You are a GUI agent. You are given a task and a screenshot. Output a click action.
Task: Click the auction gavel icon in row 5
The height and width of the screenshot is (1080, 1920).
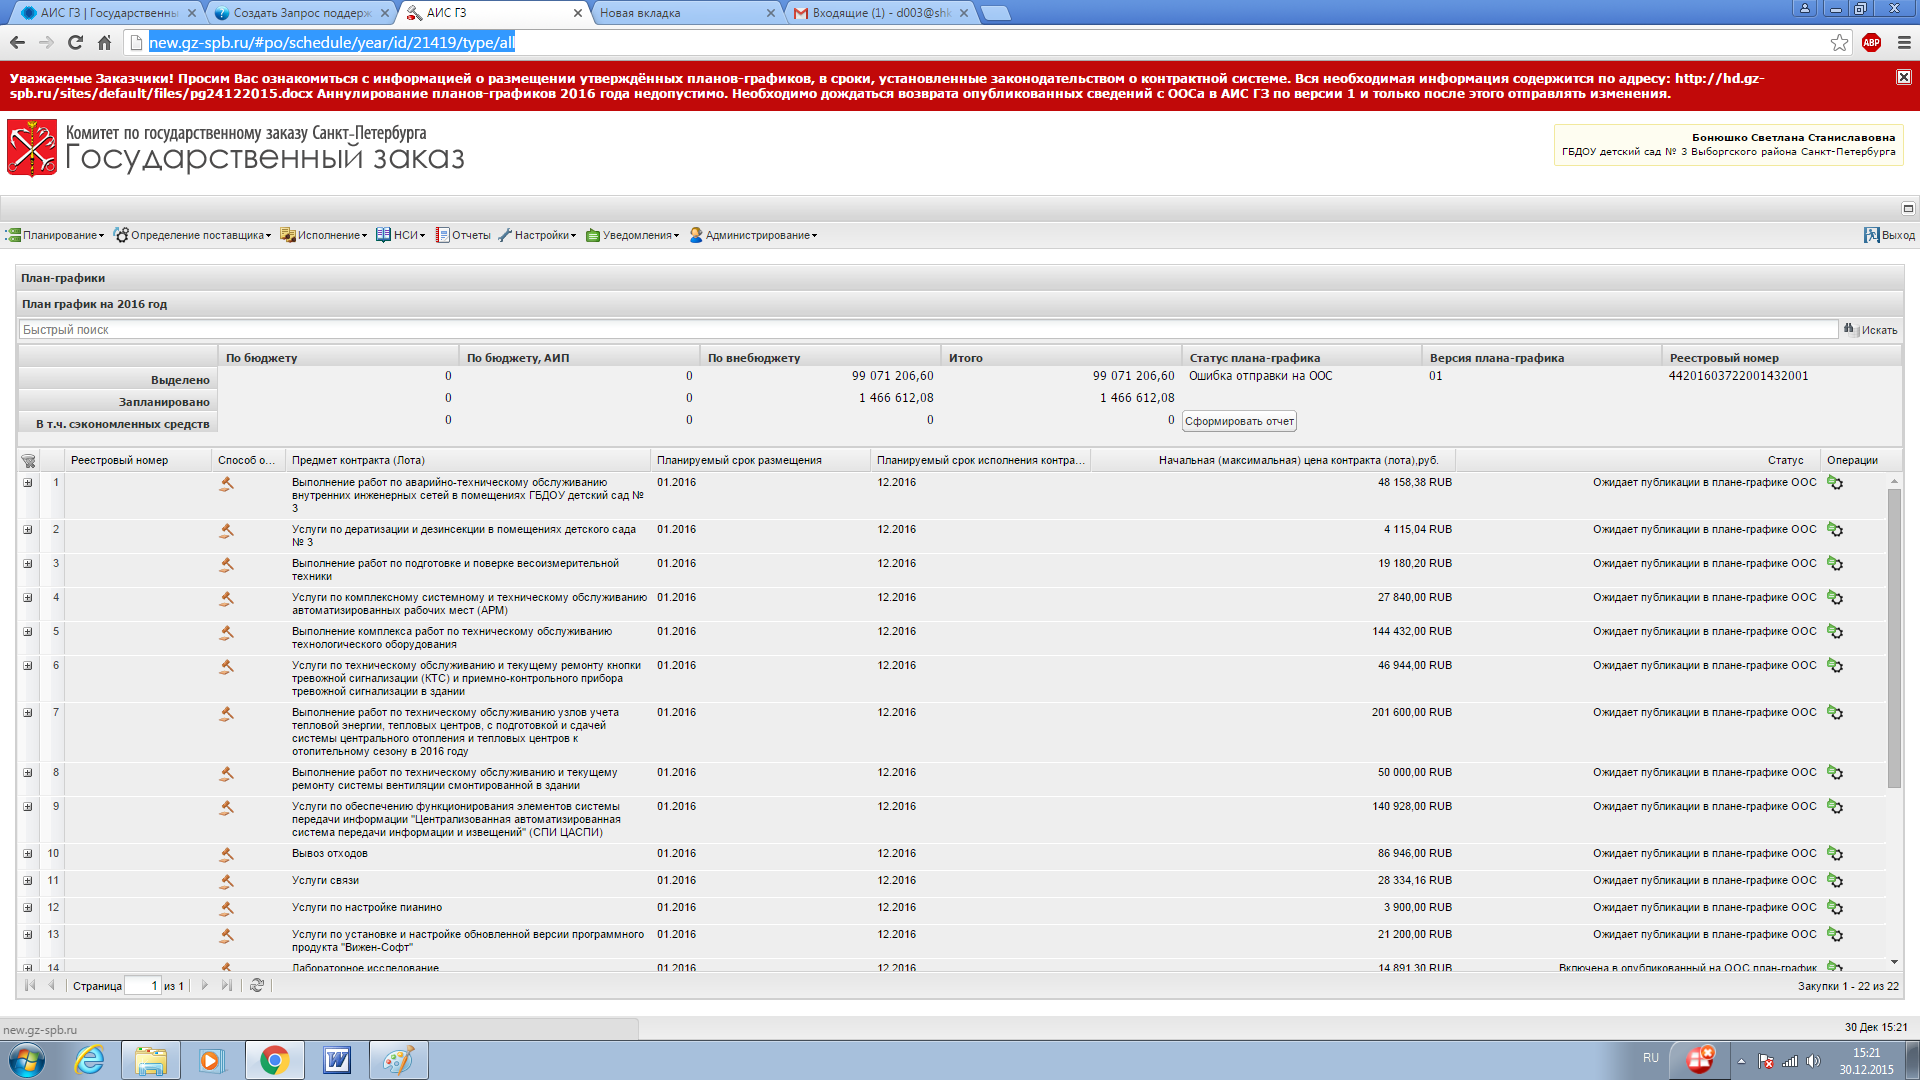[227, 633]
